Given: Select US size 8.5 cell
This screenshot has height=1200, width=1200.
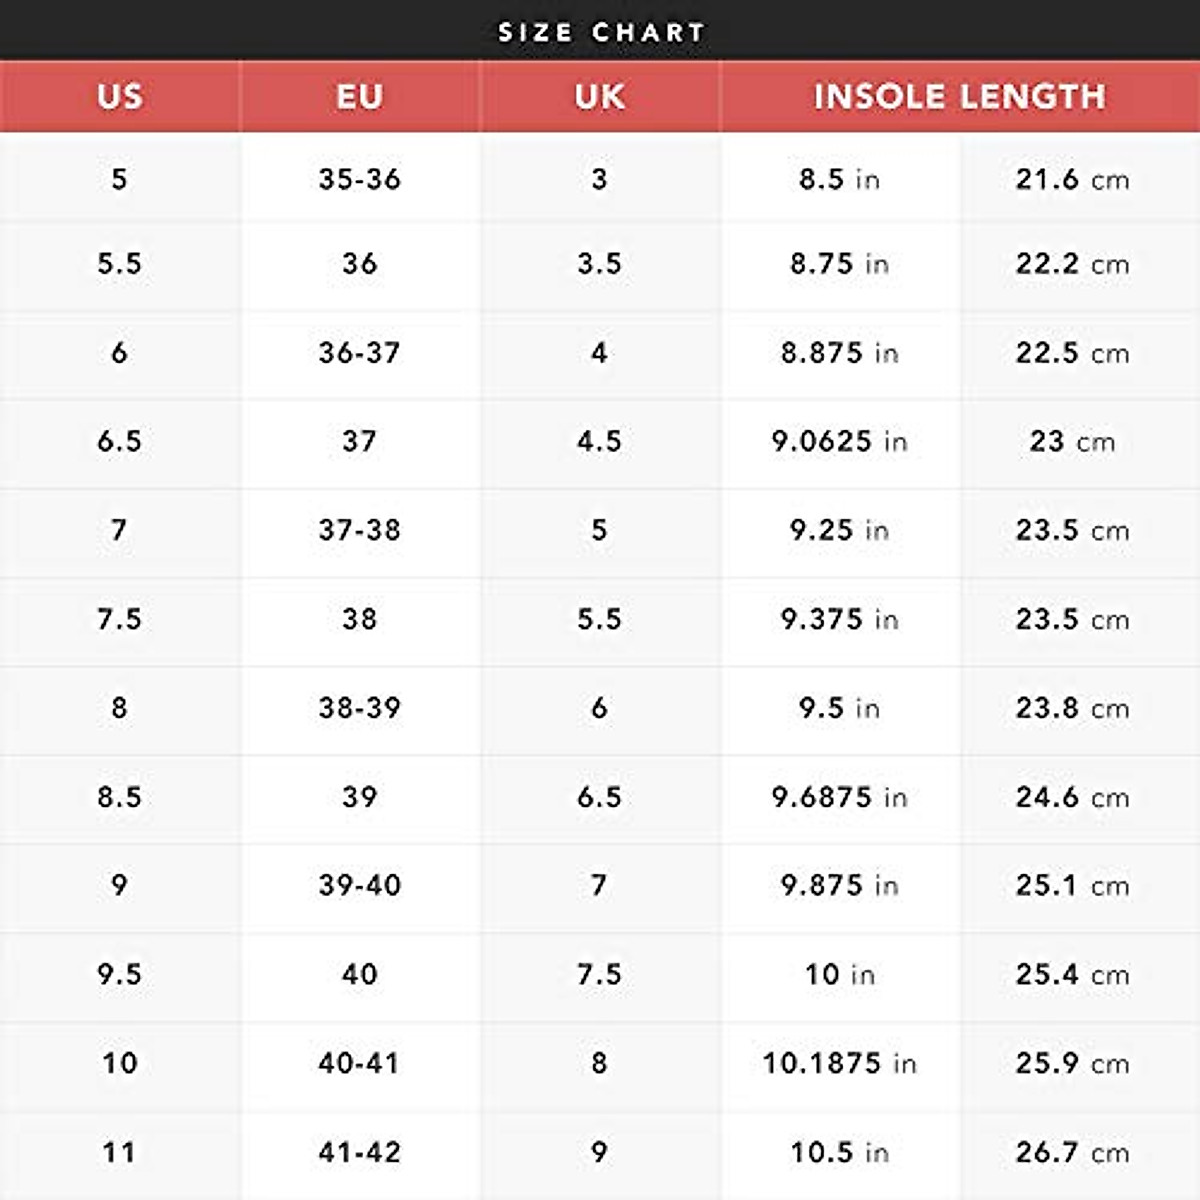Looking at the screenshot, I should point(119,797).
